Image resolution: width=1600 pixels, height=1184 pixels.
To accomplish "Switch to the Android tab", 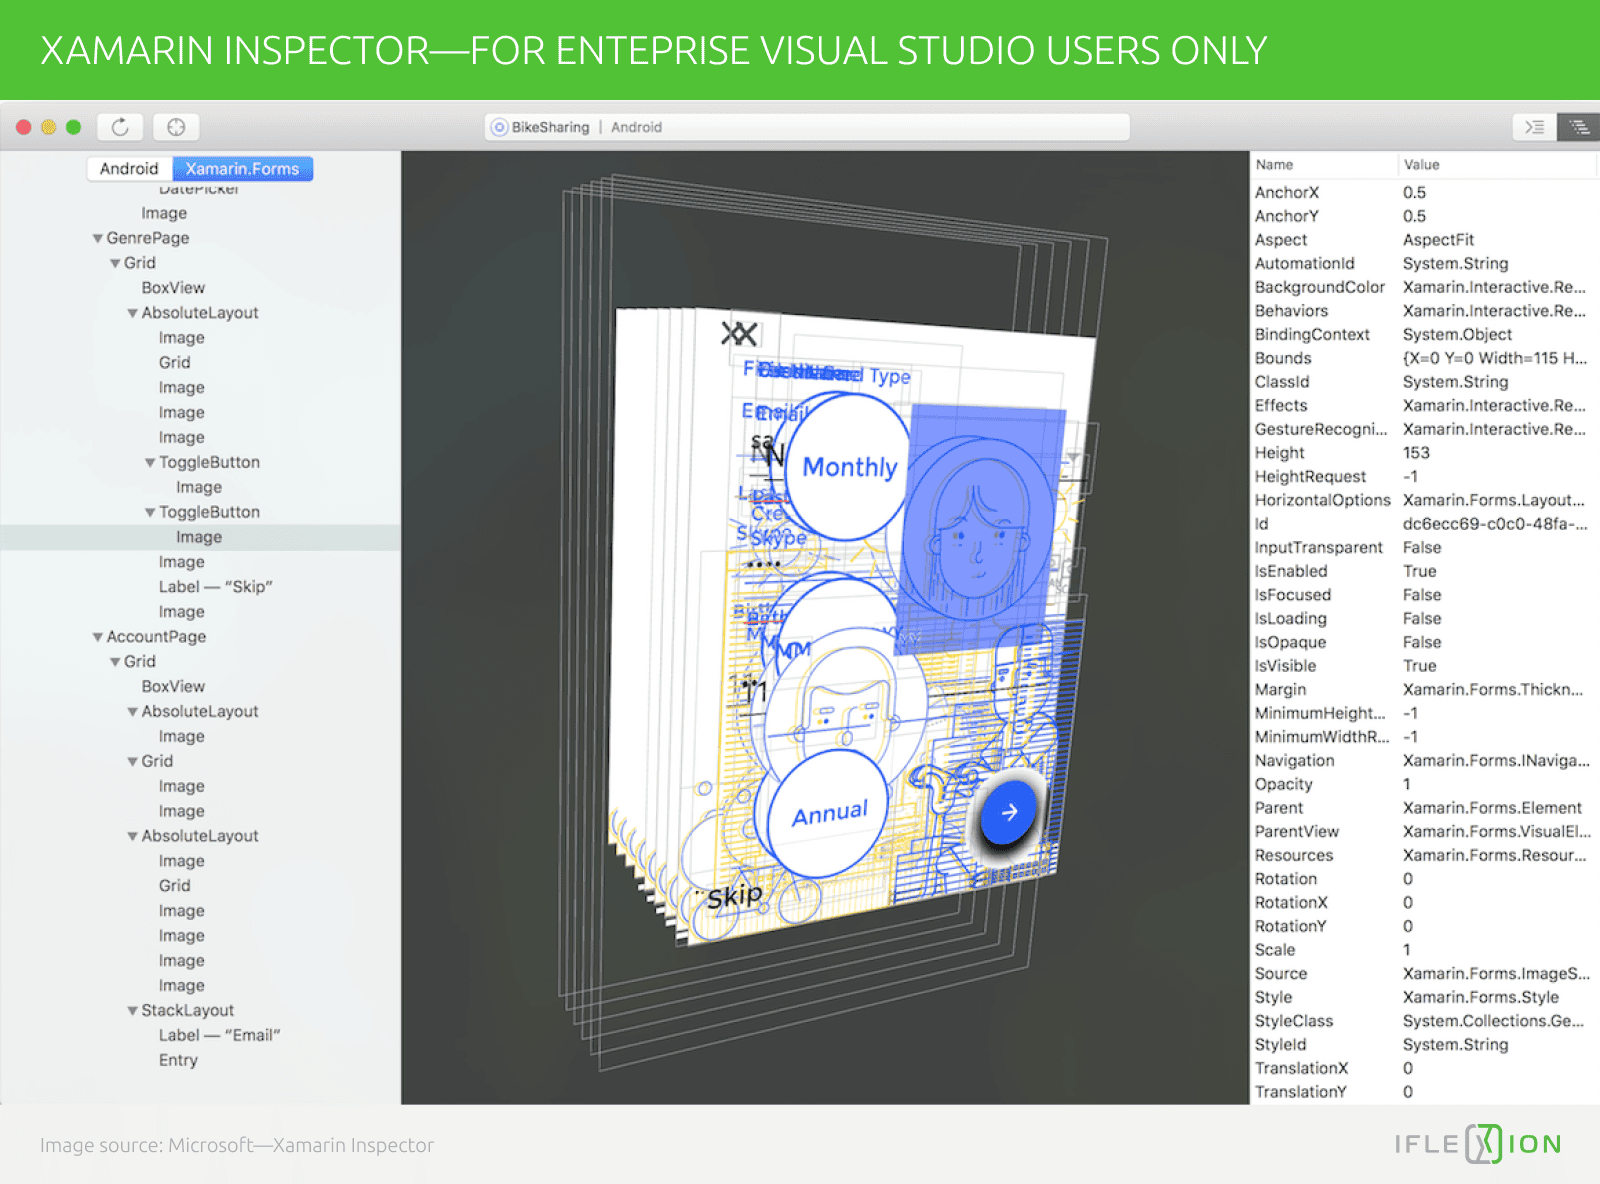I will point(129,169).
